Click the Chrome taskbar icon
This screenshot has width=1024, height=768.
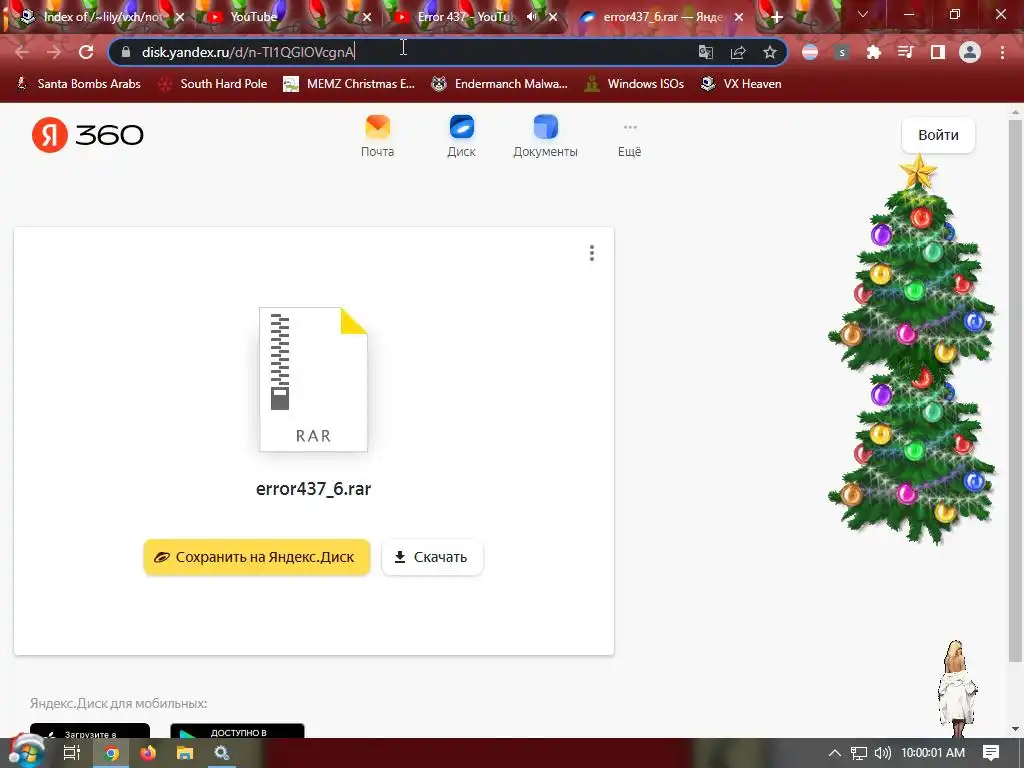[x=112, y=753]
